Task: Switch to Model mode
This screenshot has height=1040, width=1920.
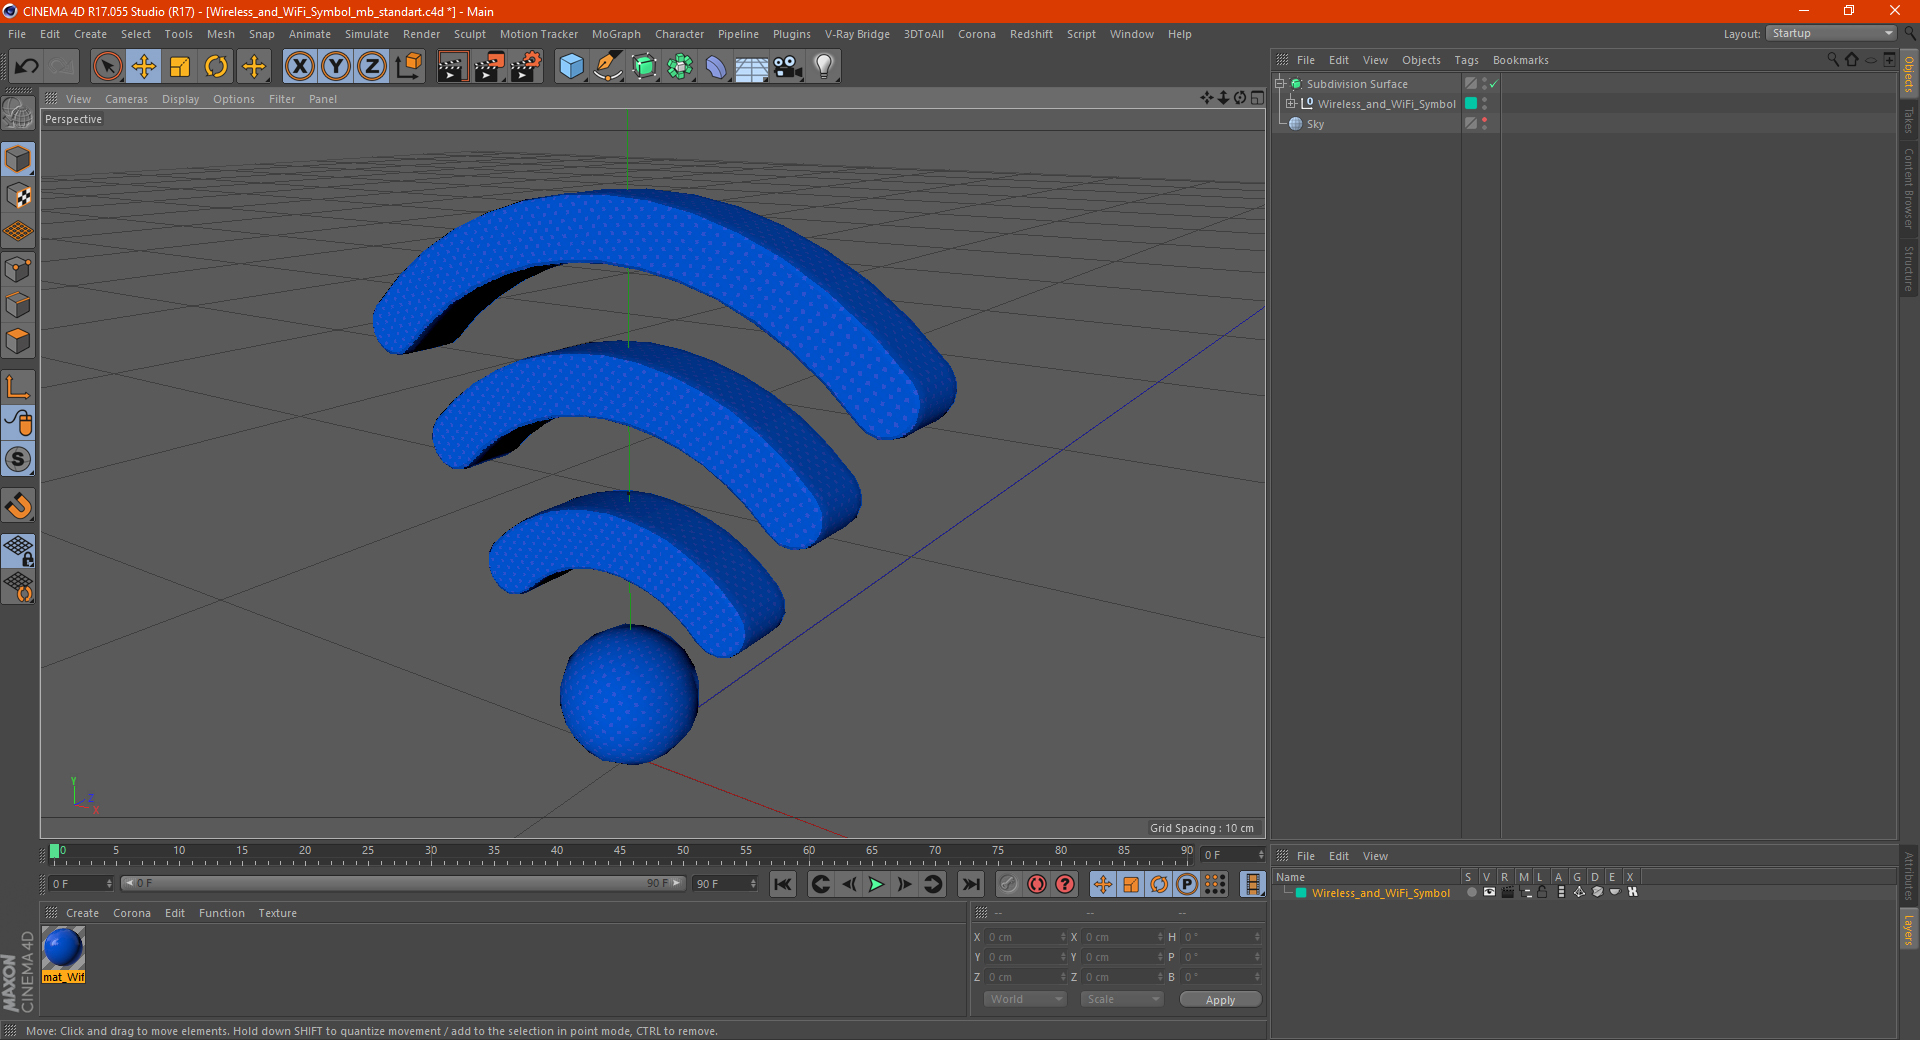Action: pos(18,159)
